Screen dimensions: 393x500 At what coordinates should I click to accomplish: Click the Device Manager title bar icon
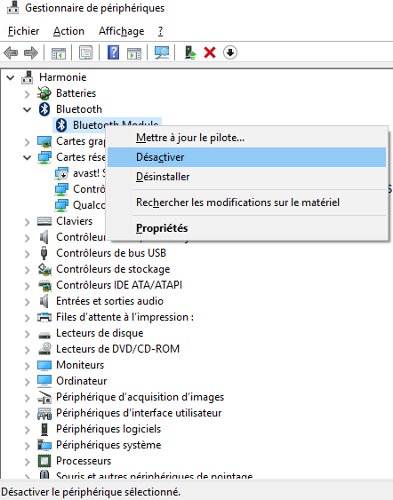pos(13,8)
